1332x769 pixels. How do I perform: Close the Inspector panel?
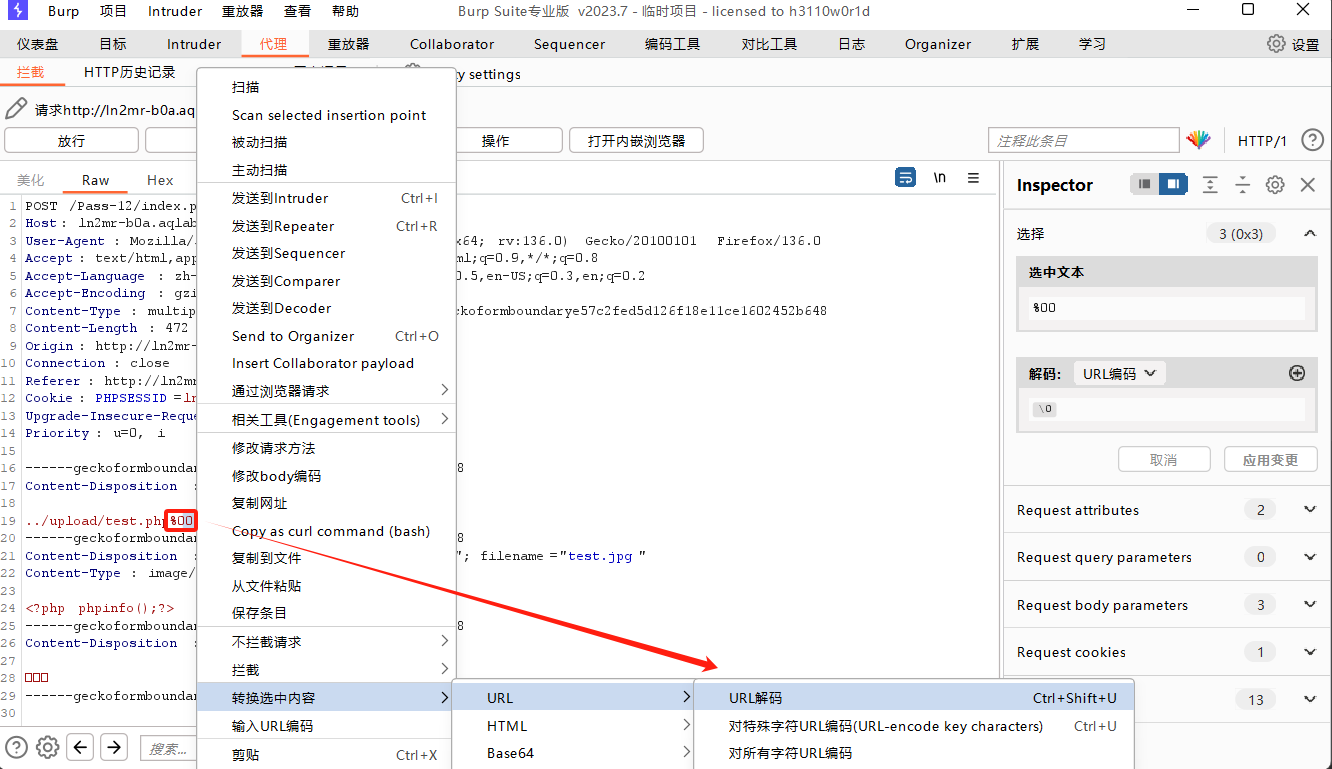coord(1307,184)
